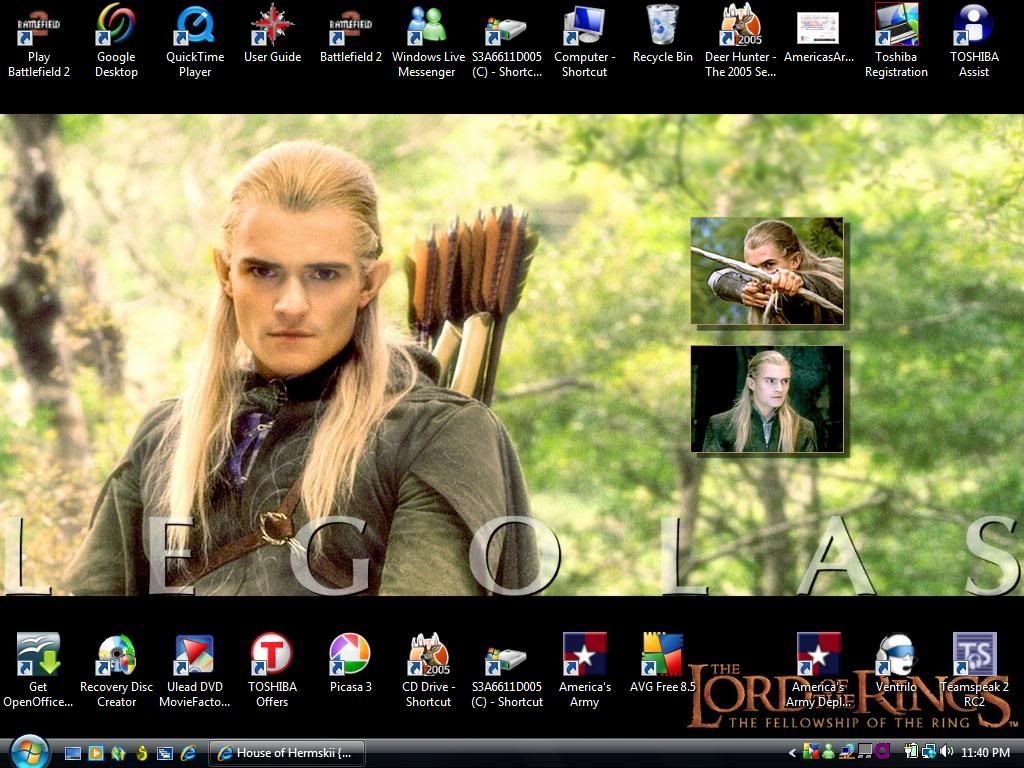Expand hidden system tray icons arrow

pos(793,753)
